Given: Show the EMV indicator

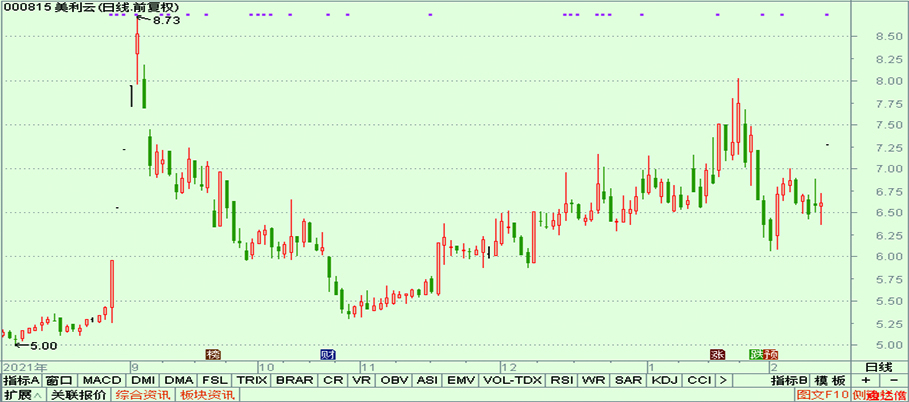Looking at the screenshot, I should 460,381.
